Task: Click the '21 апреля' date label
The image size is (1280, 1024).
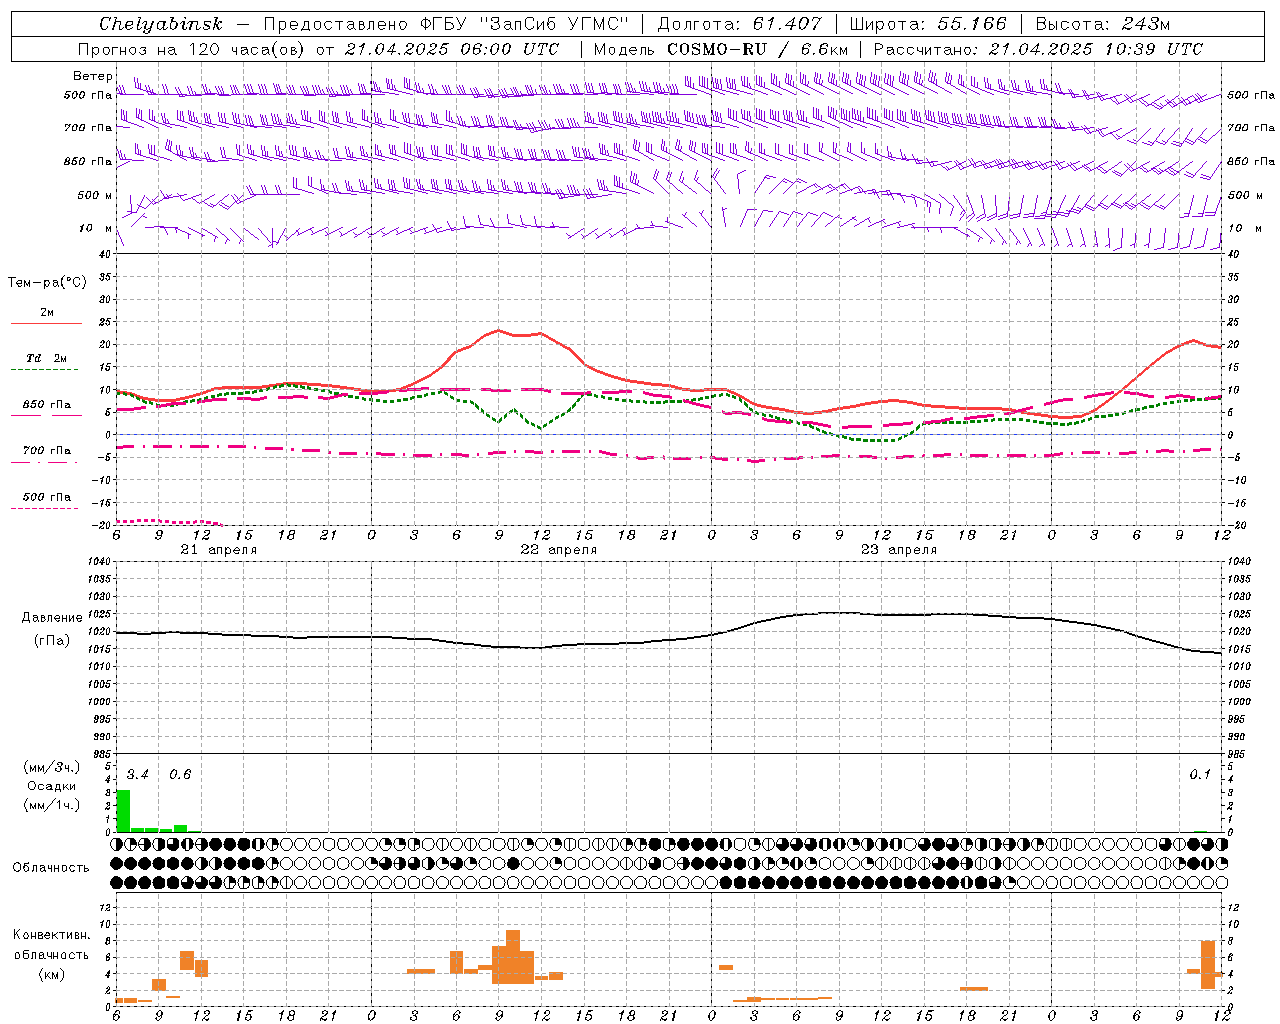Action: tap(218, 550)
